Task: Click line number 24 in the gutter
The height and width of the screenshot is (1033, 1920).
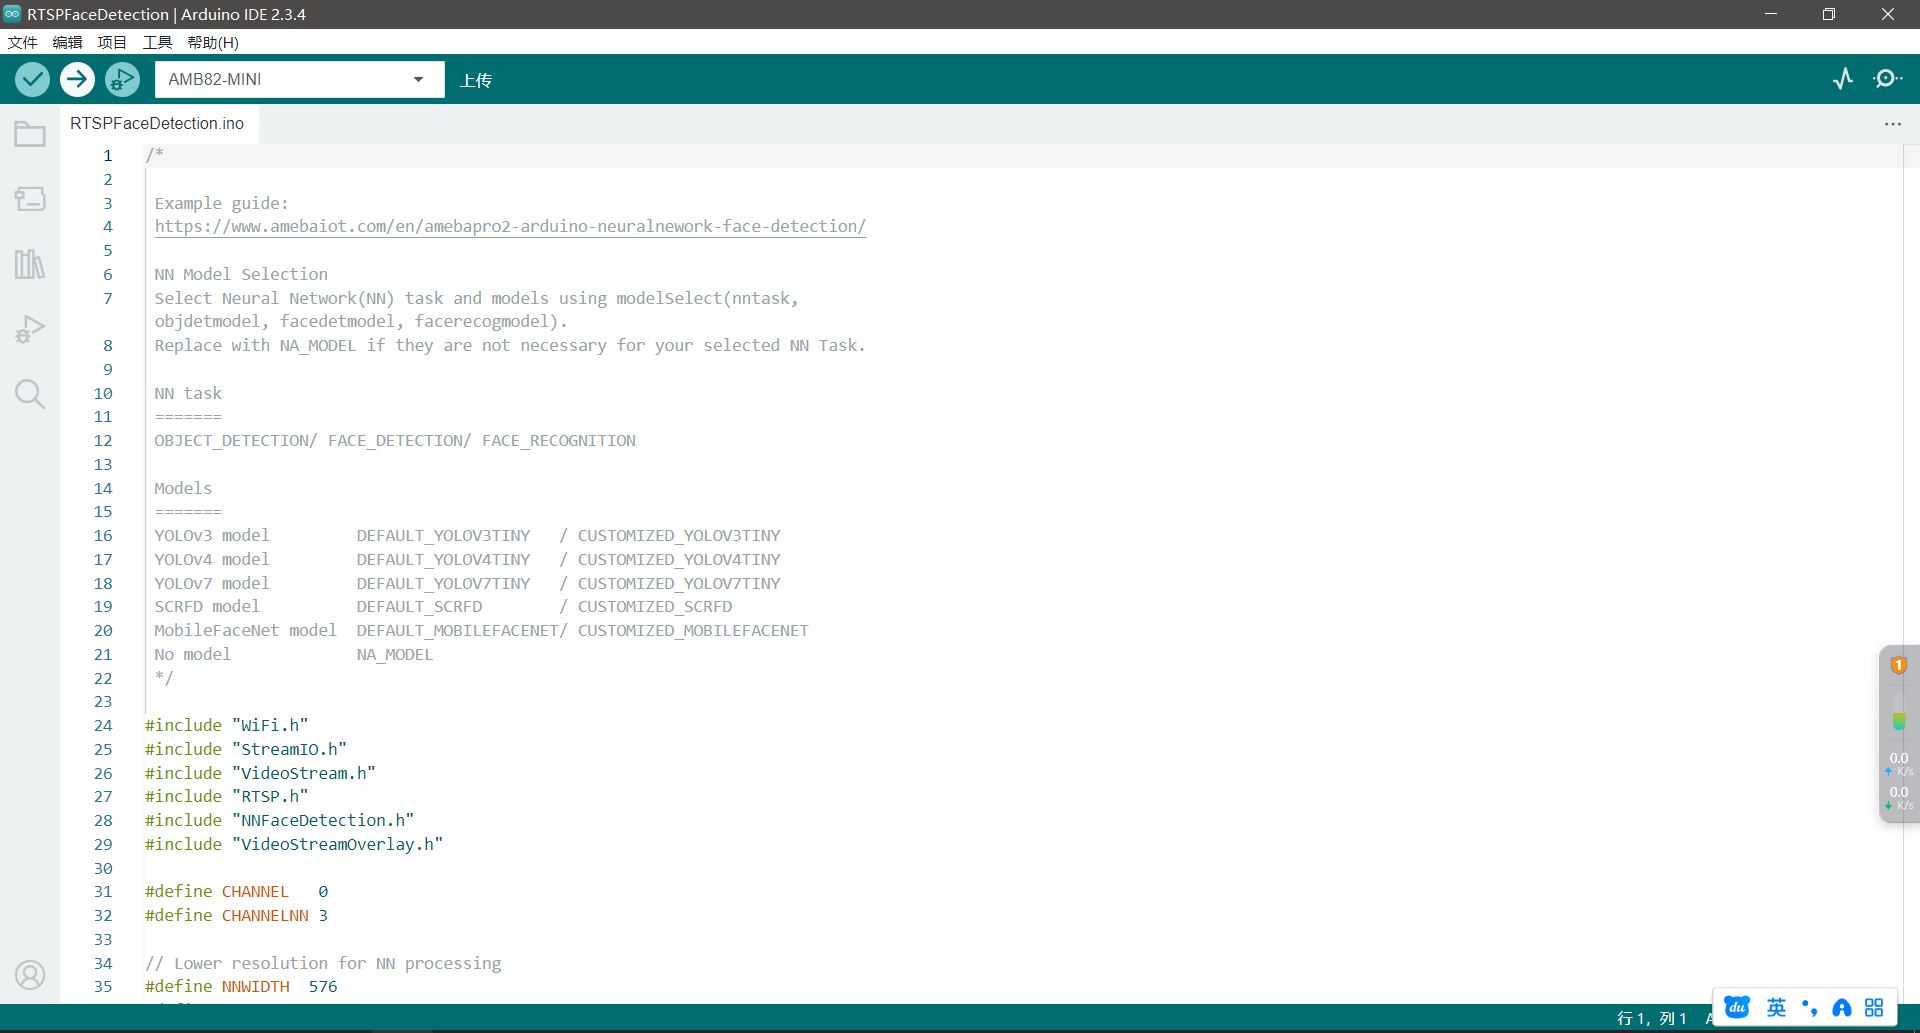Action: click(103, 725)
